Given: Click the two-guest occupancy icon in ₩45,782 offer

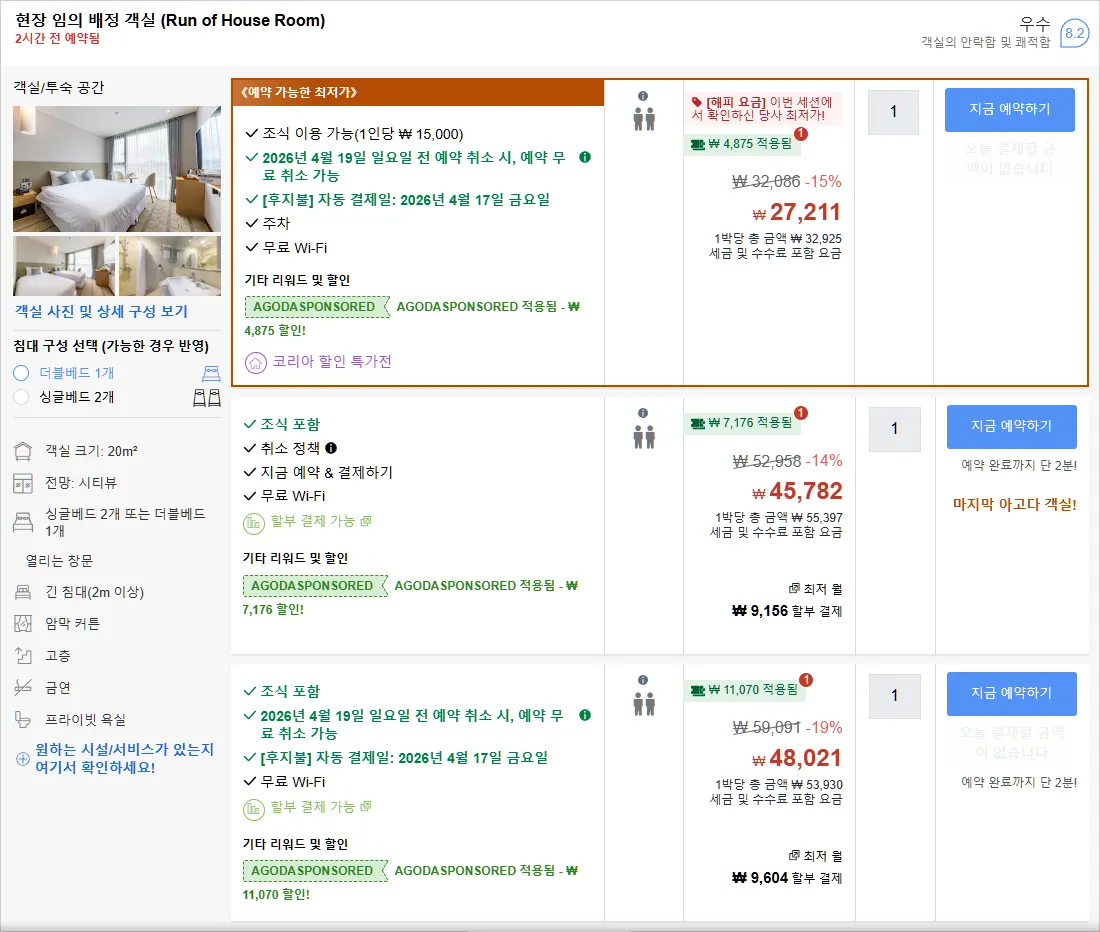Looking at the screenshot, I should coord(644,437).
